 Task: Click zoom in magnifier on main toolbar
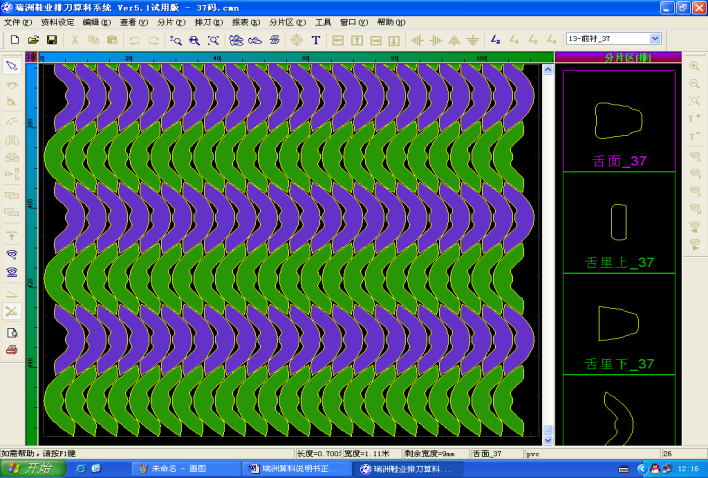(x=176, y=40)
